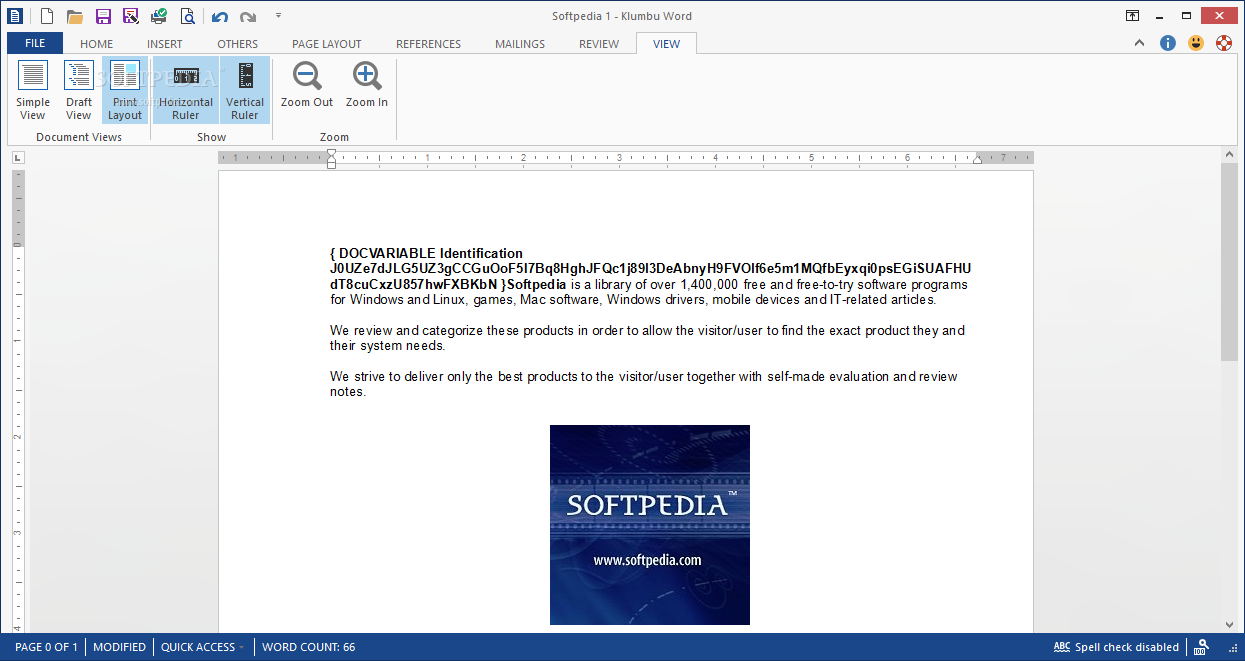1245x661 pixels.
Task: Switch to the INSERT tab
Action: click(165, 44)
